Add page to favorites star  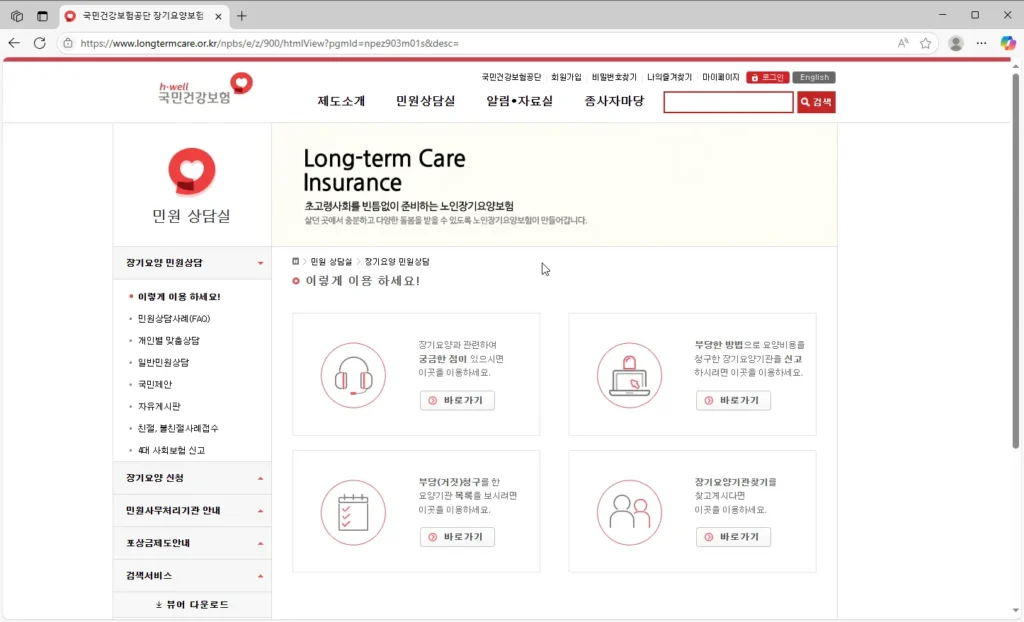[x=925, y=43]
